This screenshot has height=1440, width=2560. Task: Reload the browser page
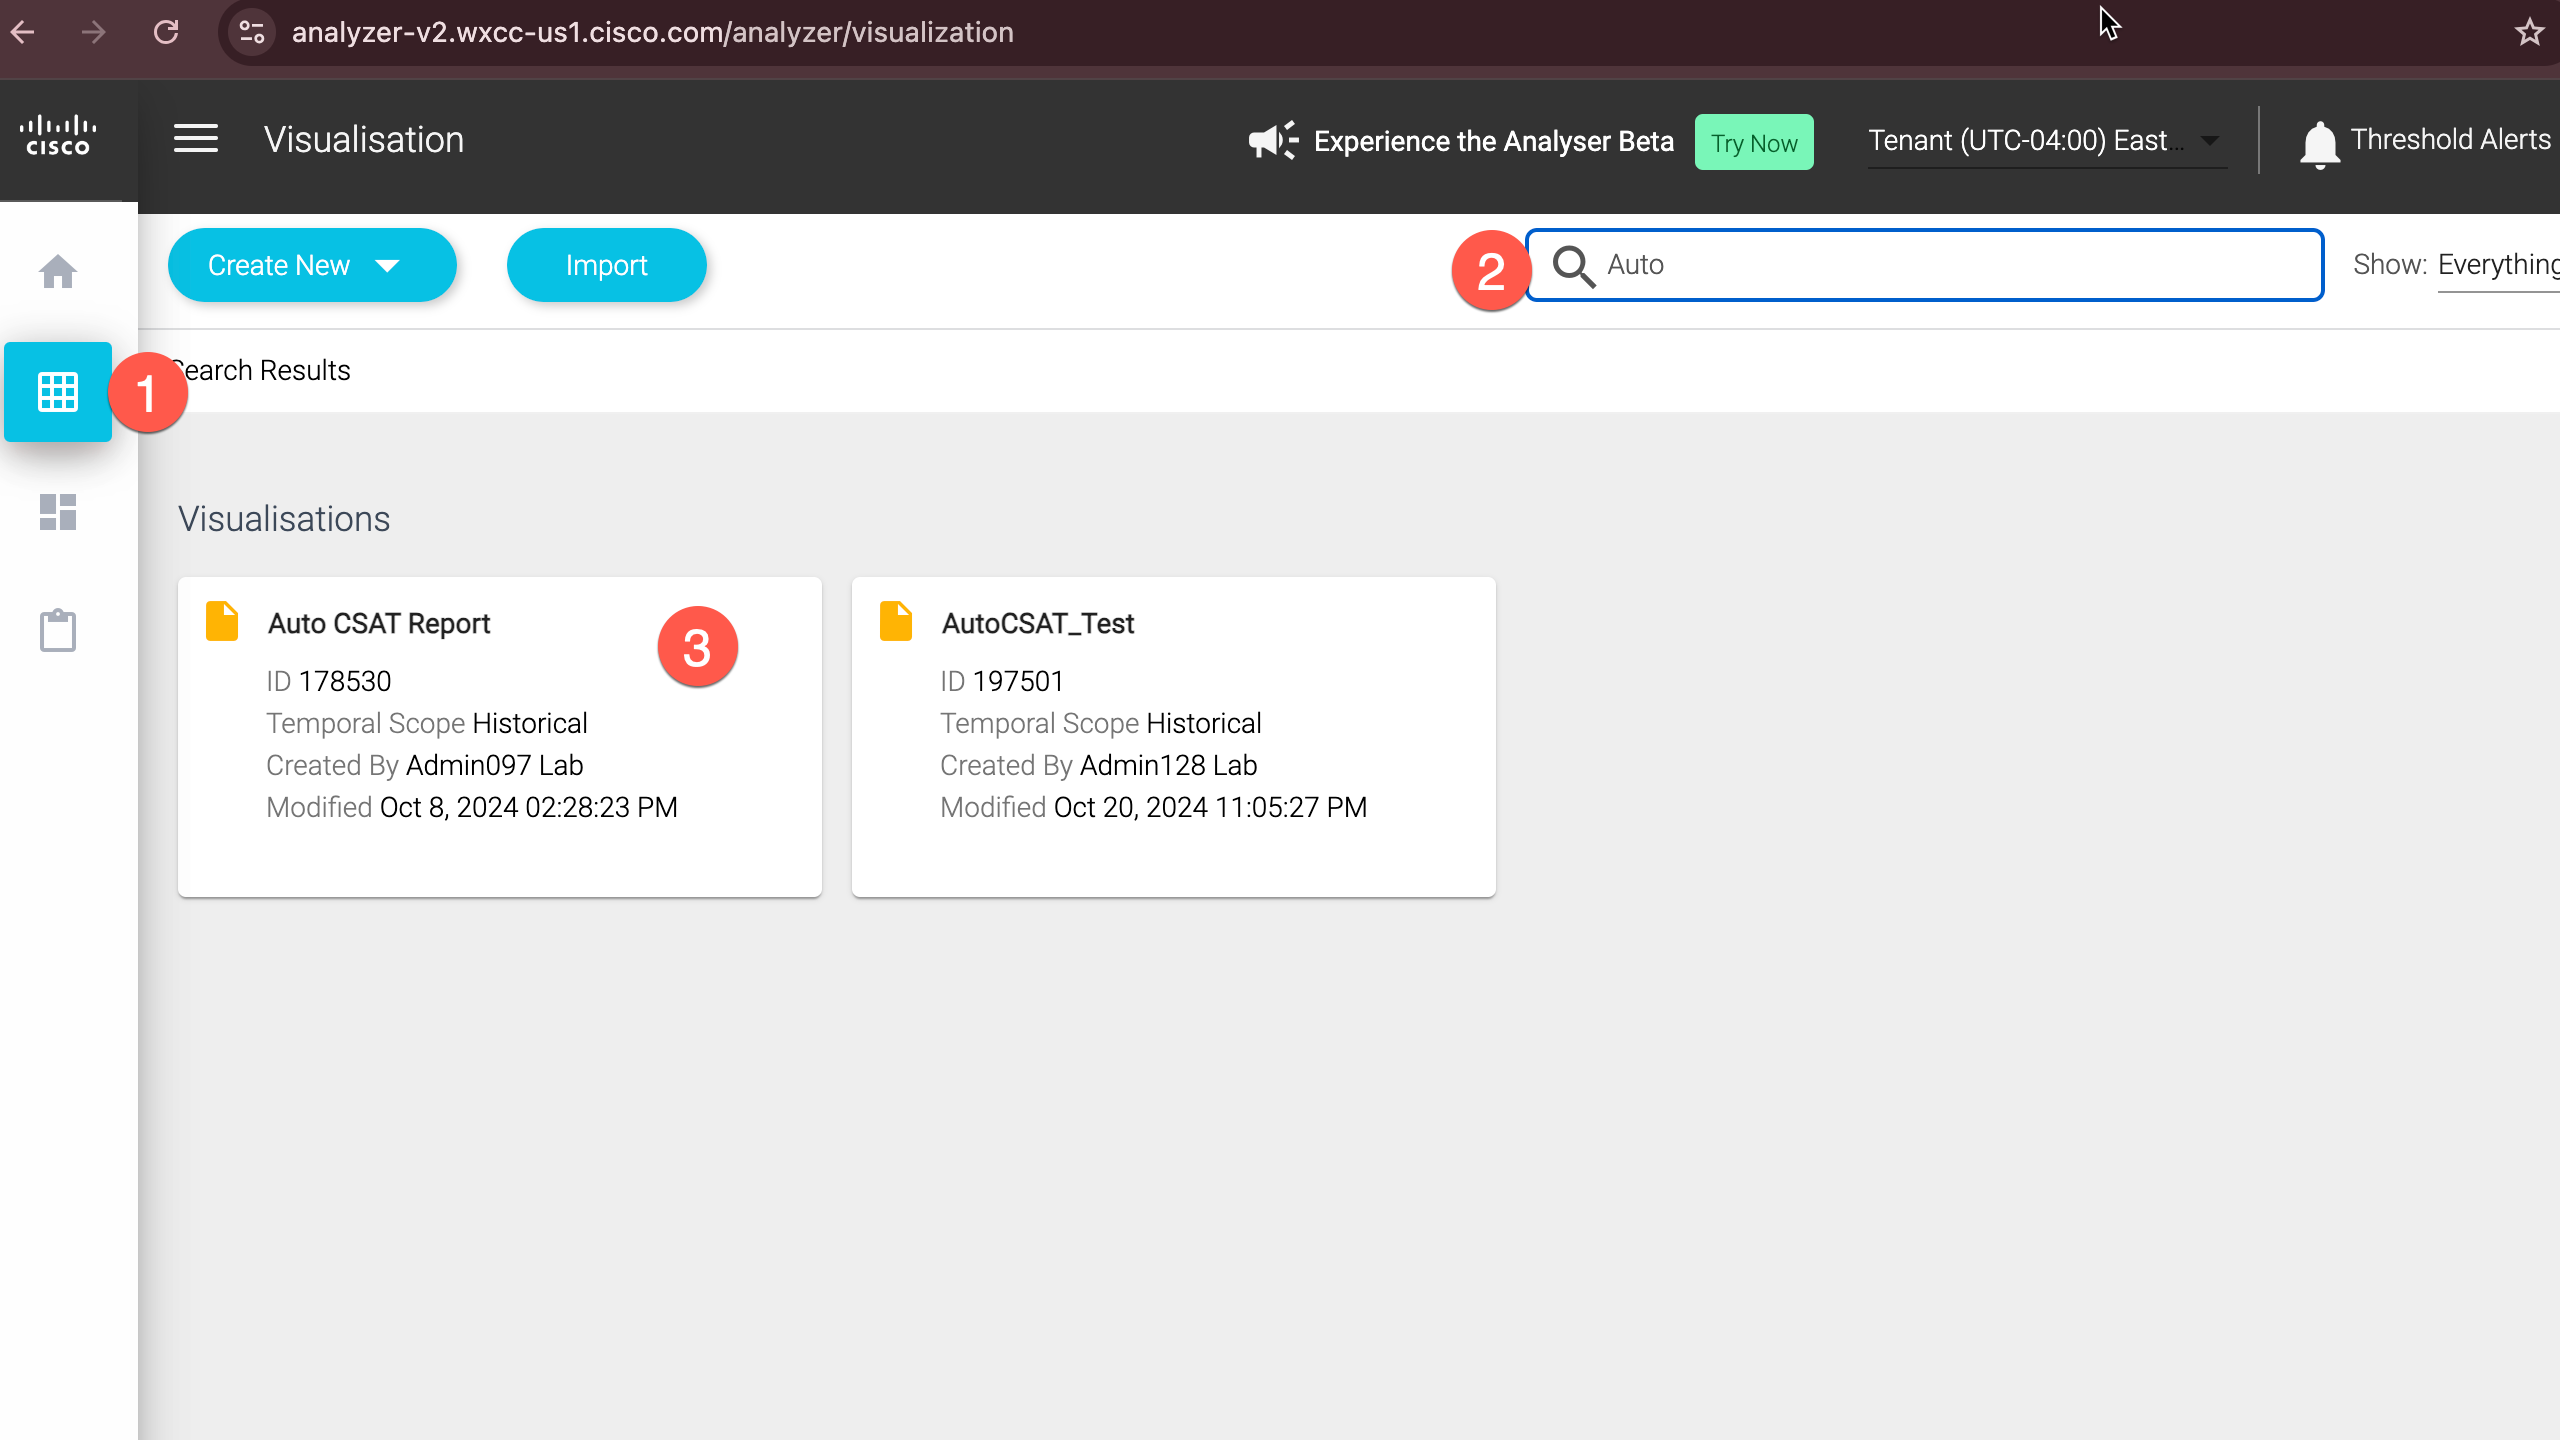tap(166, 32)
